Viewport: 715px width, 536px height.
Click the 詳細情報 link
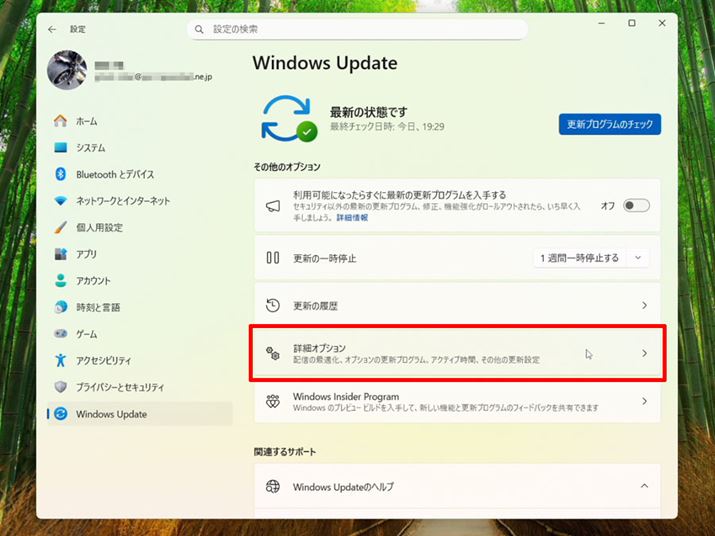tap(352, 218)
